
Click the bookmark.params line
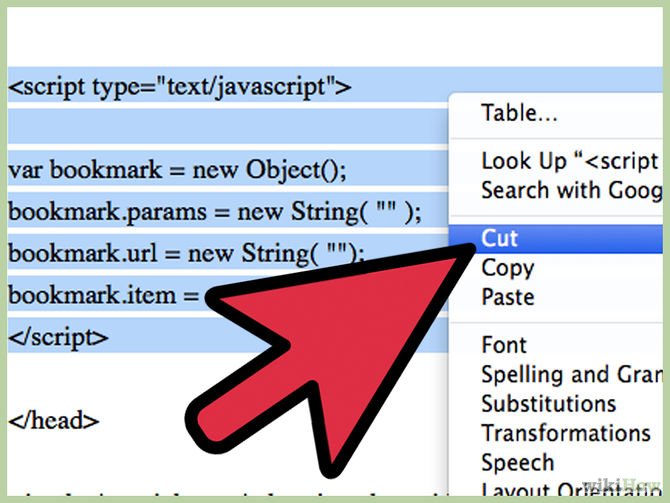215,212
